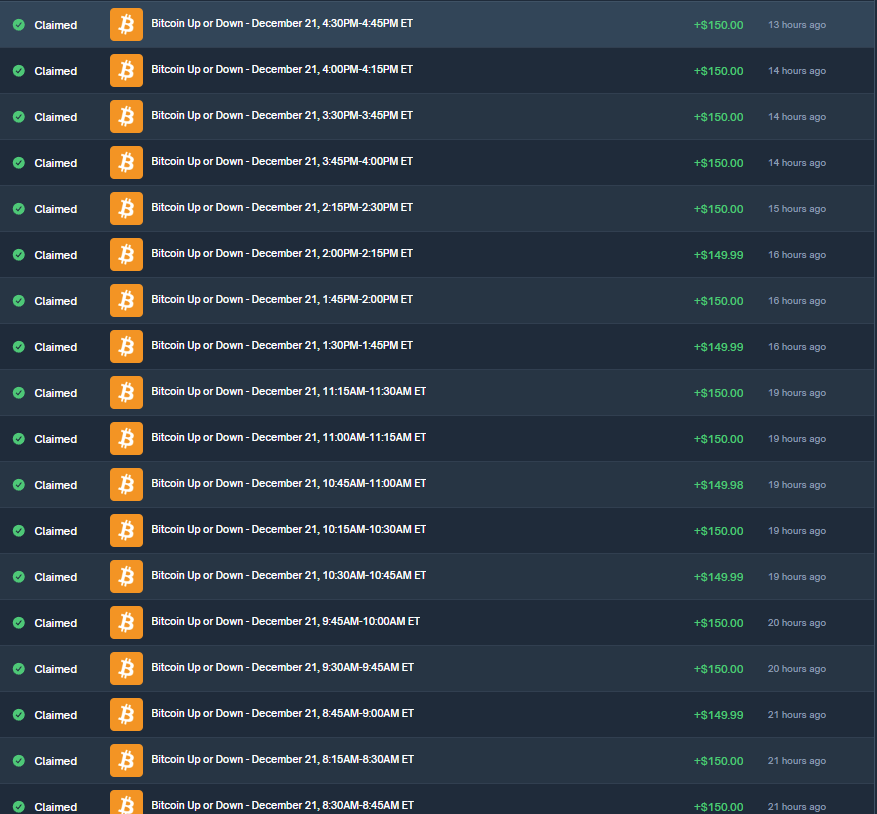Click Bitcoin icon for 4:30PM-4:45PM market

point(126,25)
